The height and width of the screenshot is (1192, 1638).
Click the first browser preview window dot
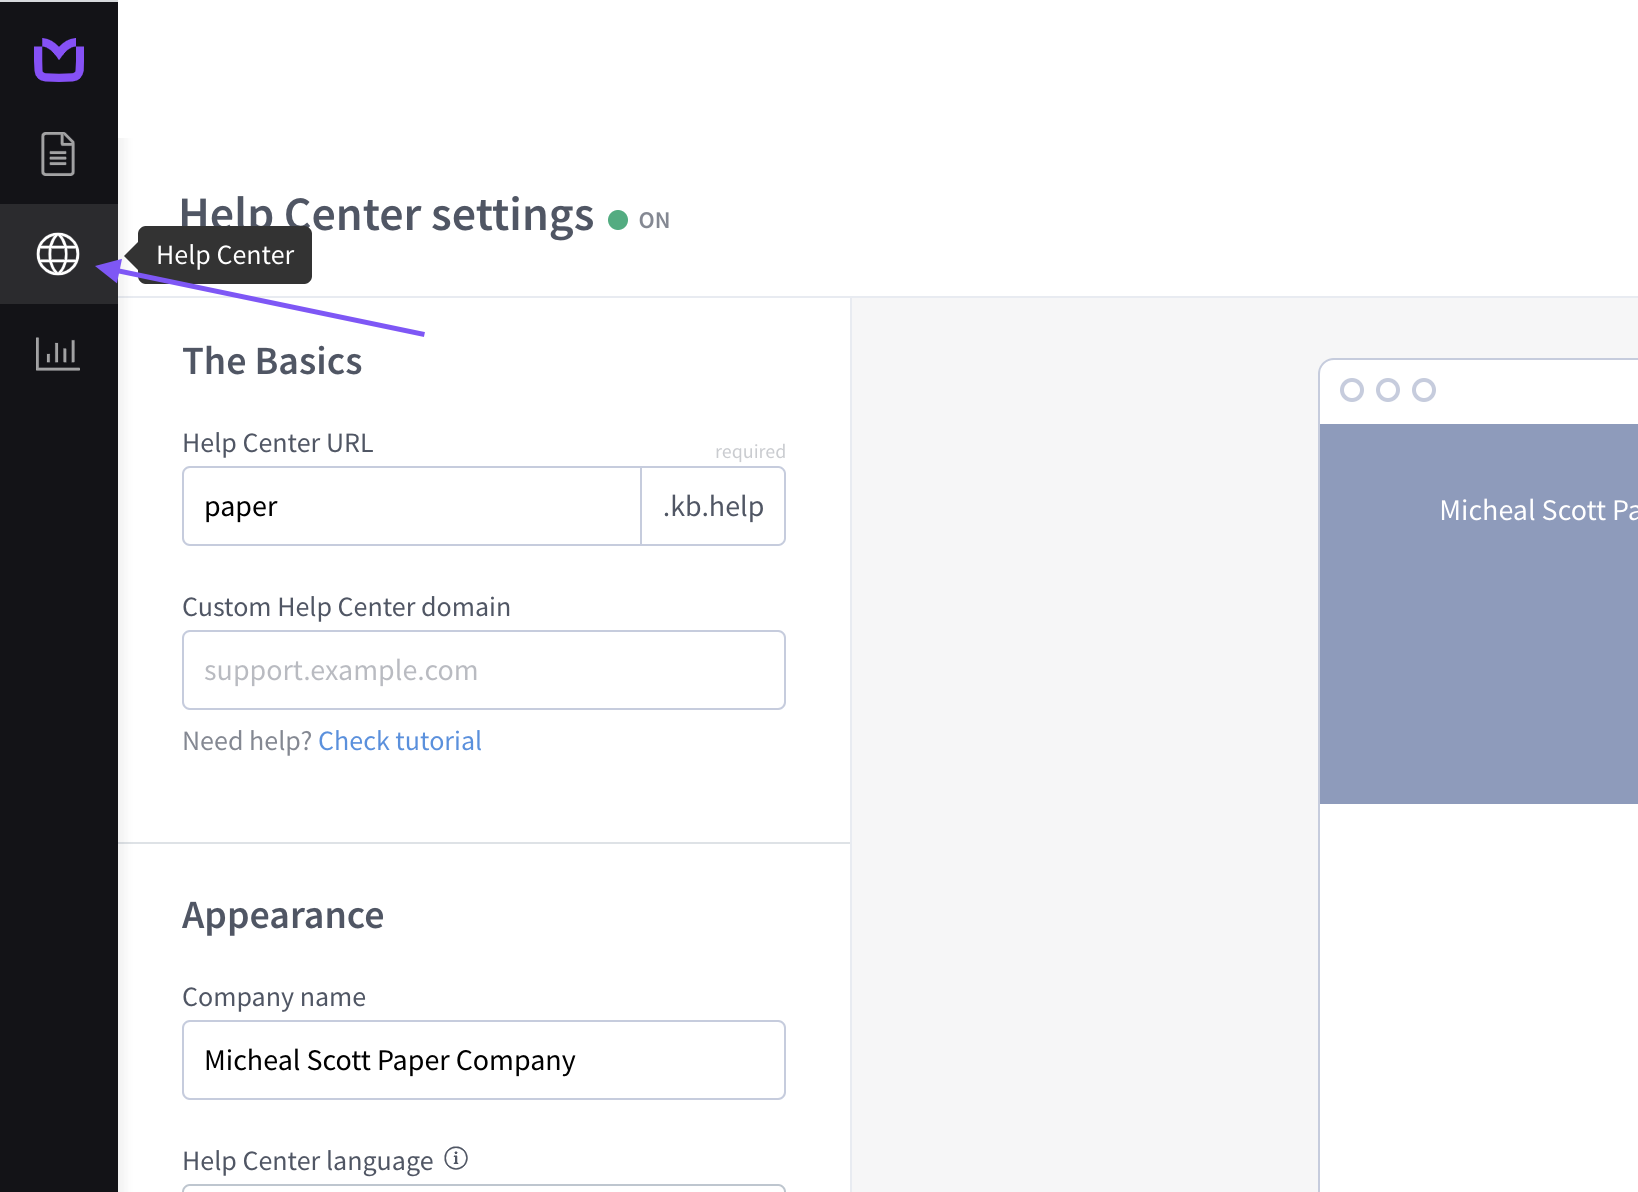1352,390
